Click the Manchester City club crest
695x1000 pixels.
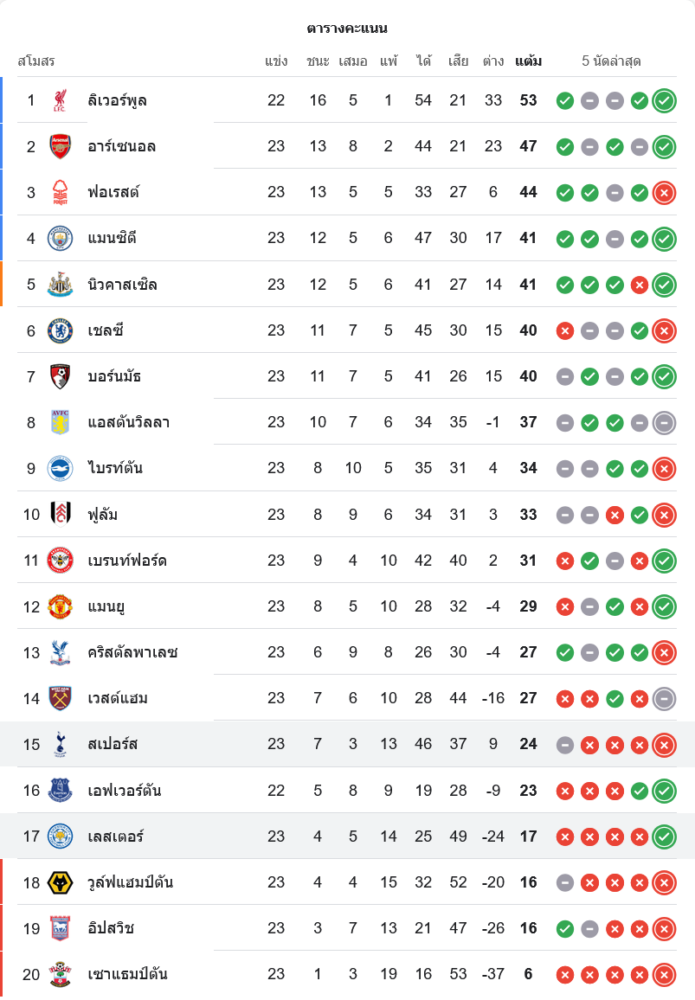coord(60,238)
